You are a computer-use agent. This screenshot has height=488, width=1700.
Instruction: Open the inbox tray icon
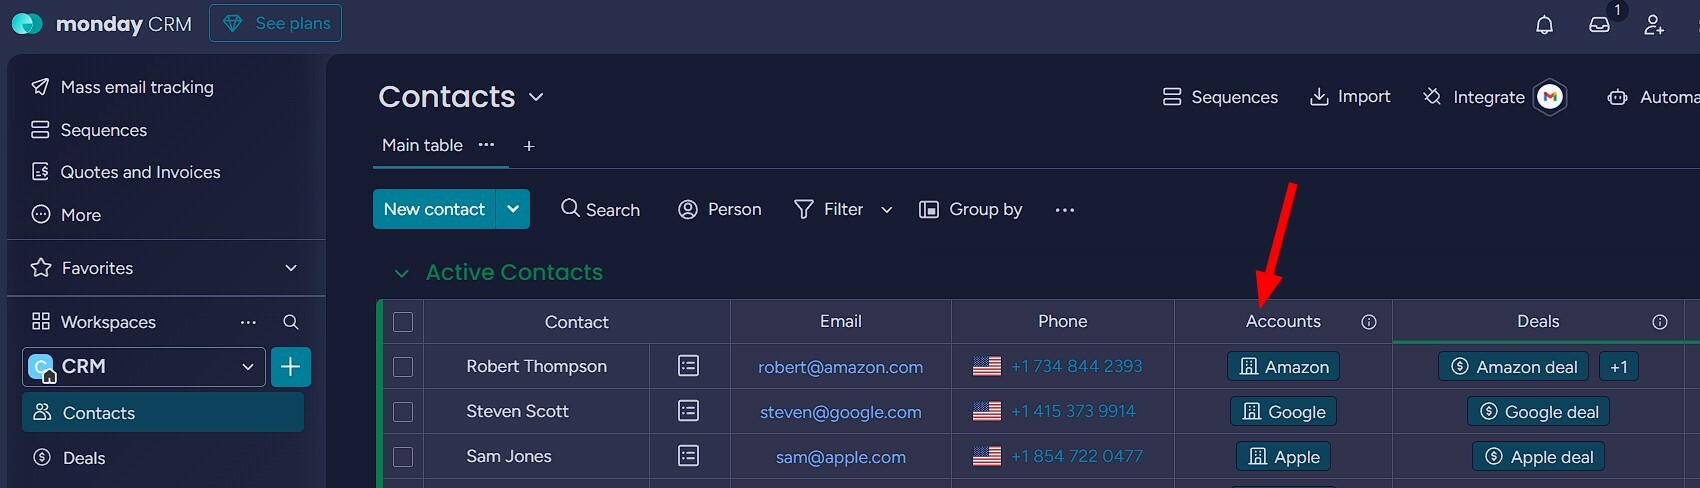[x=1599, y=25]
